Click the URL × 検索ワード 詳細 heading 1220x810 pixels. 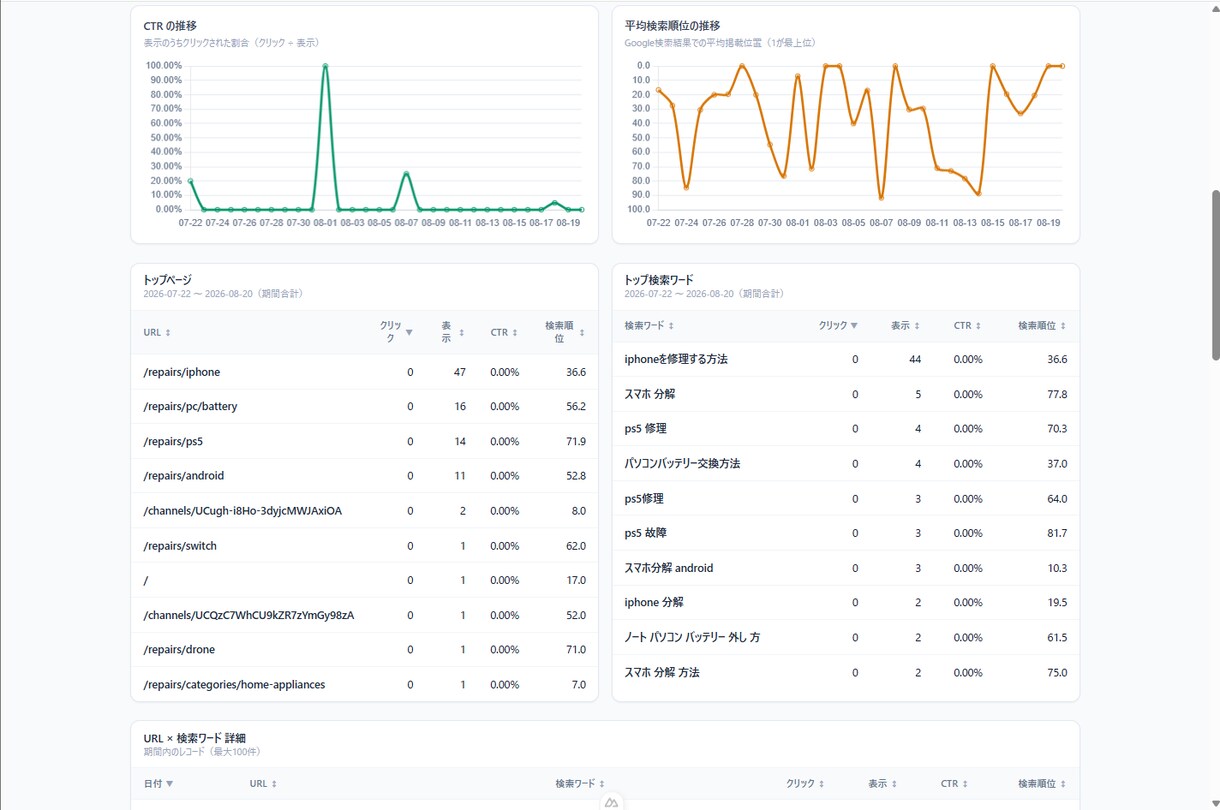[195, 738]
